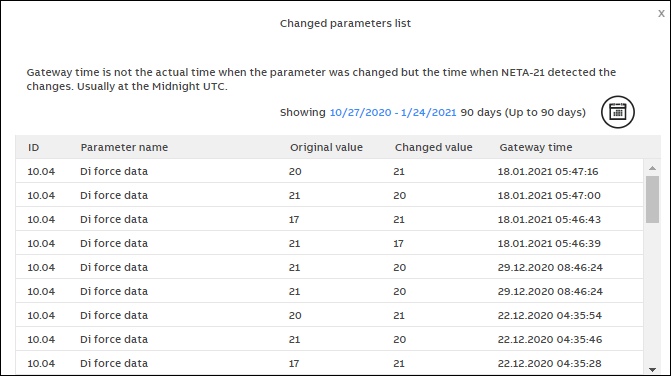671x376 pixels.
Task: Click the scrollbar up arrow
Action: coord(652,168)
